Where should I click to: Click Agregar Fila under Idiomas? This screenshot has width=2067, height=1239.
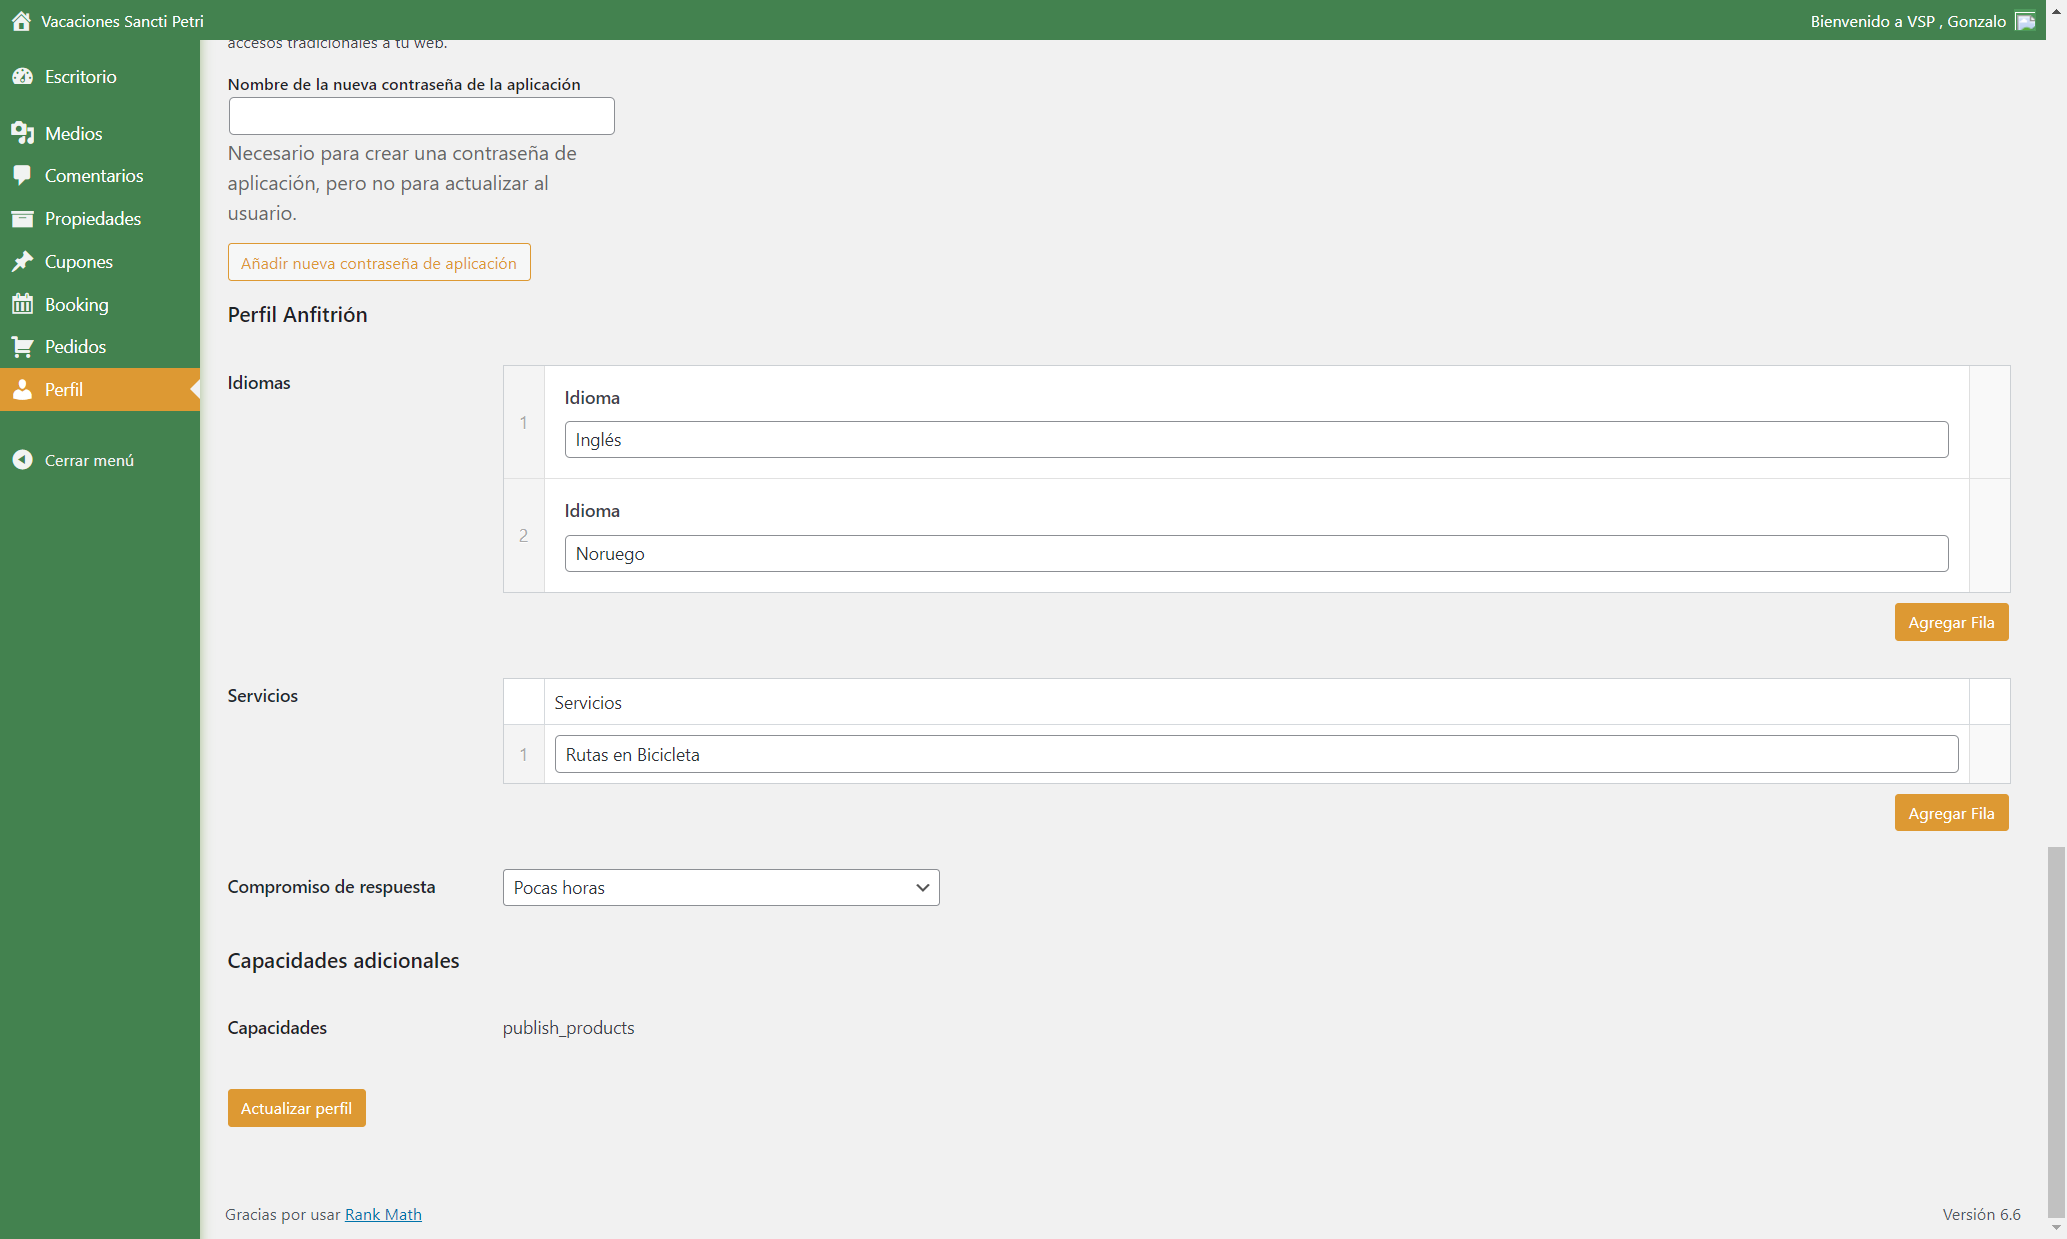(1951, 622)
